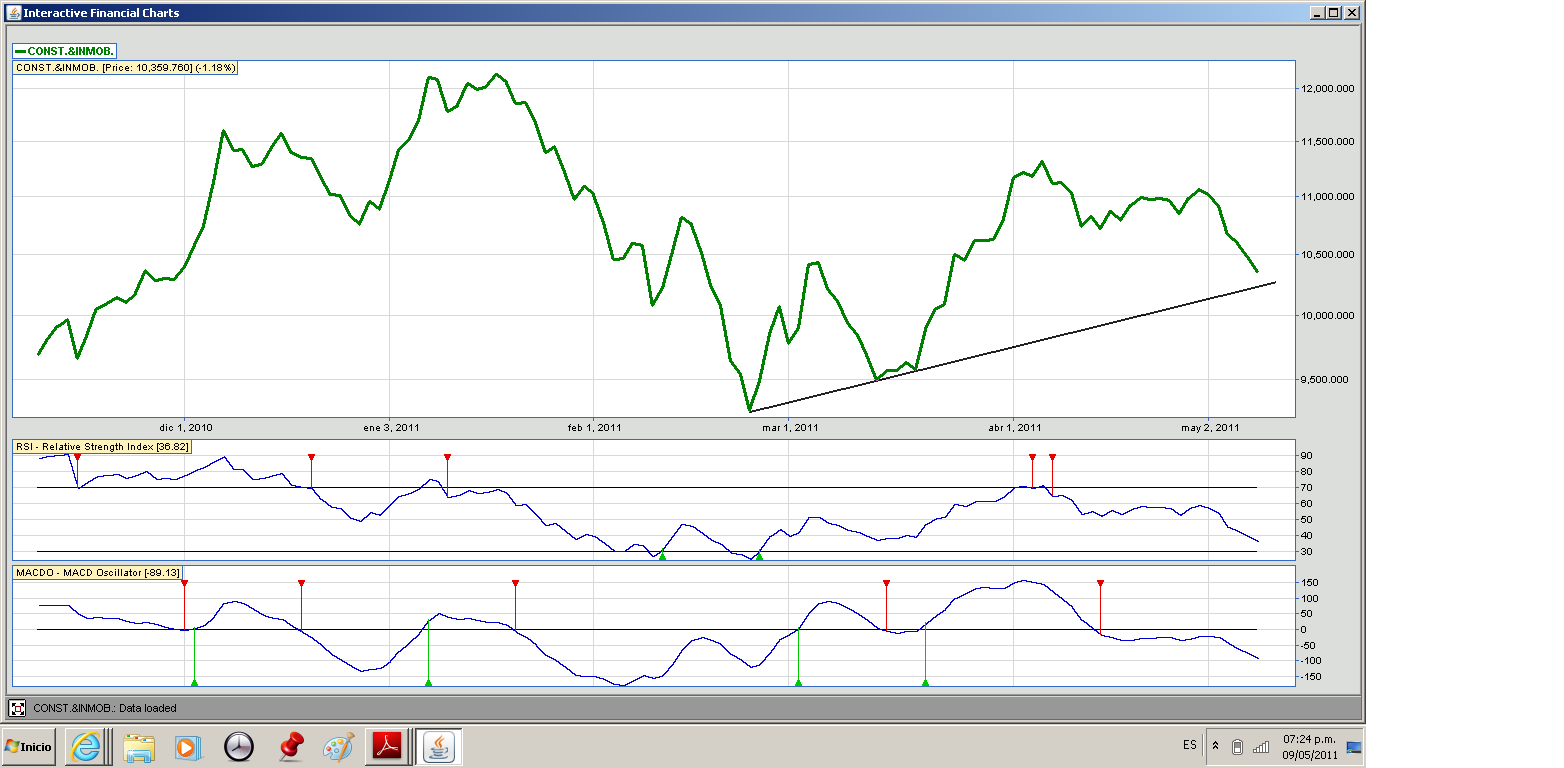Click the 11,500.000 price axis label
Viewport: 1564px width, 768px height.
point(1327,142)
